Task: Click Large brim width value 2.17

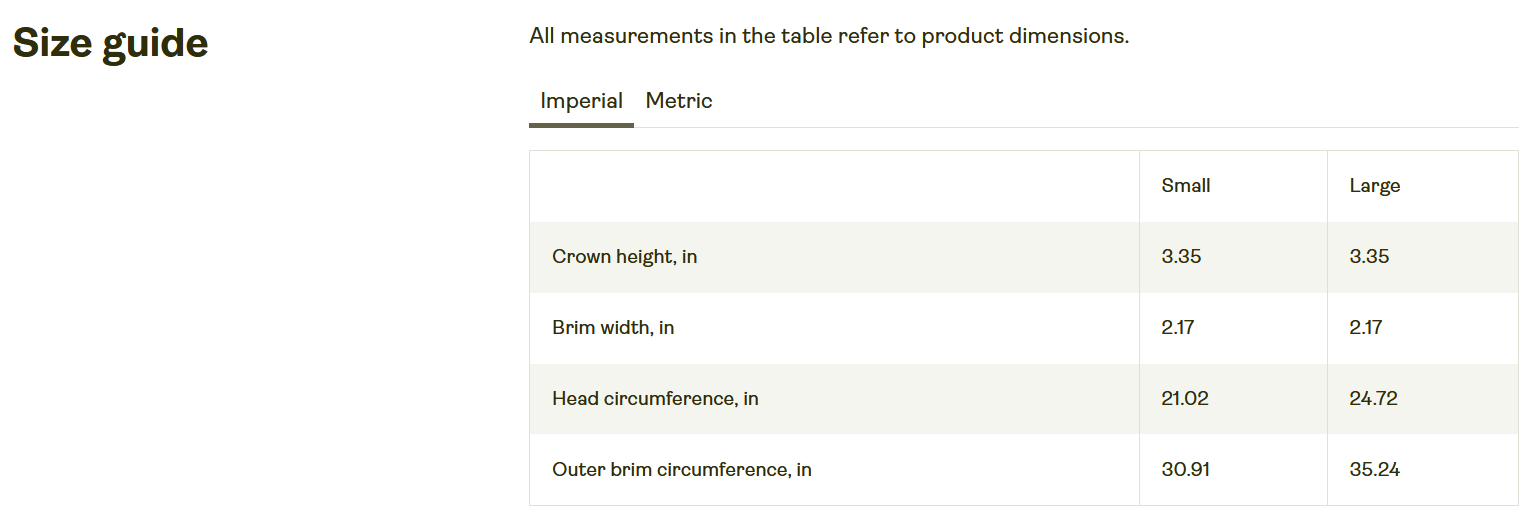Action: pos(1366,328)
